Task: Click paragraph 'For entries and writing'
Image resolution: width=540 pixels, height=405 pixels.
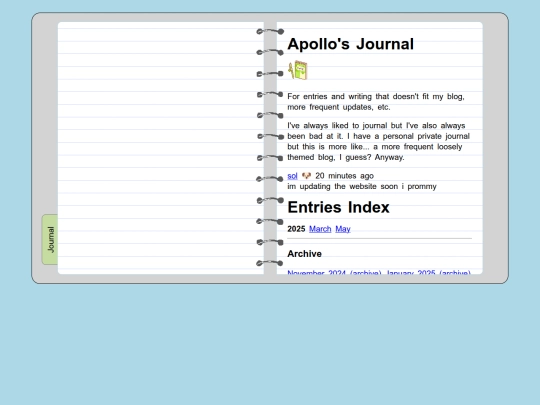Action: (x=376, y=102)
